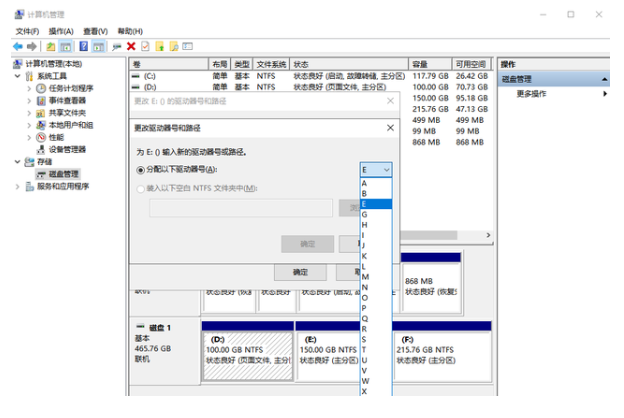624x418 pixels.
Task: Expand the 事件查看器 node
Action: (x=29, y=101)
